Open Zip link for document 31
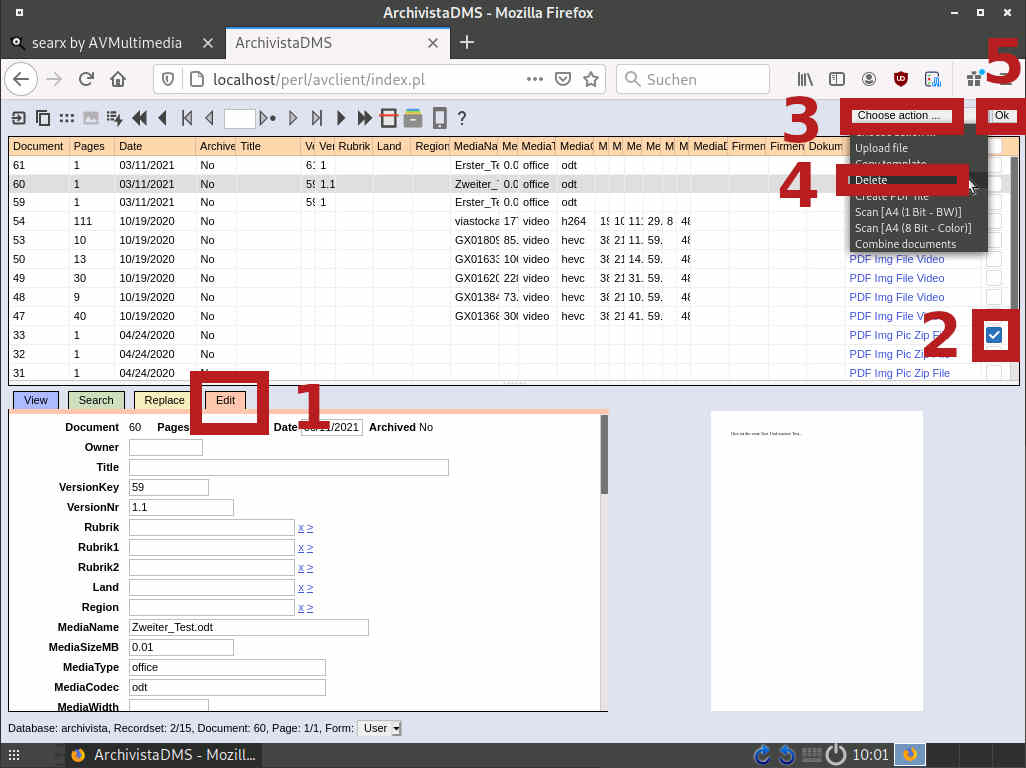The width and height of the screenshot is (1026, 768). (x=921, y=373)
